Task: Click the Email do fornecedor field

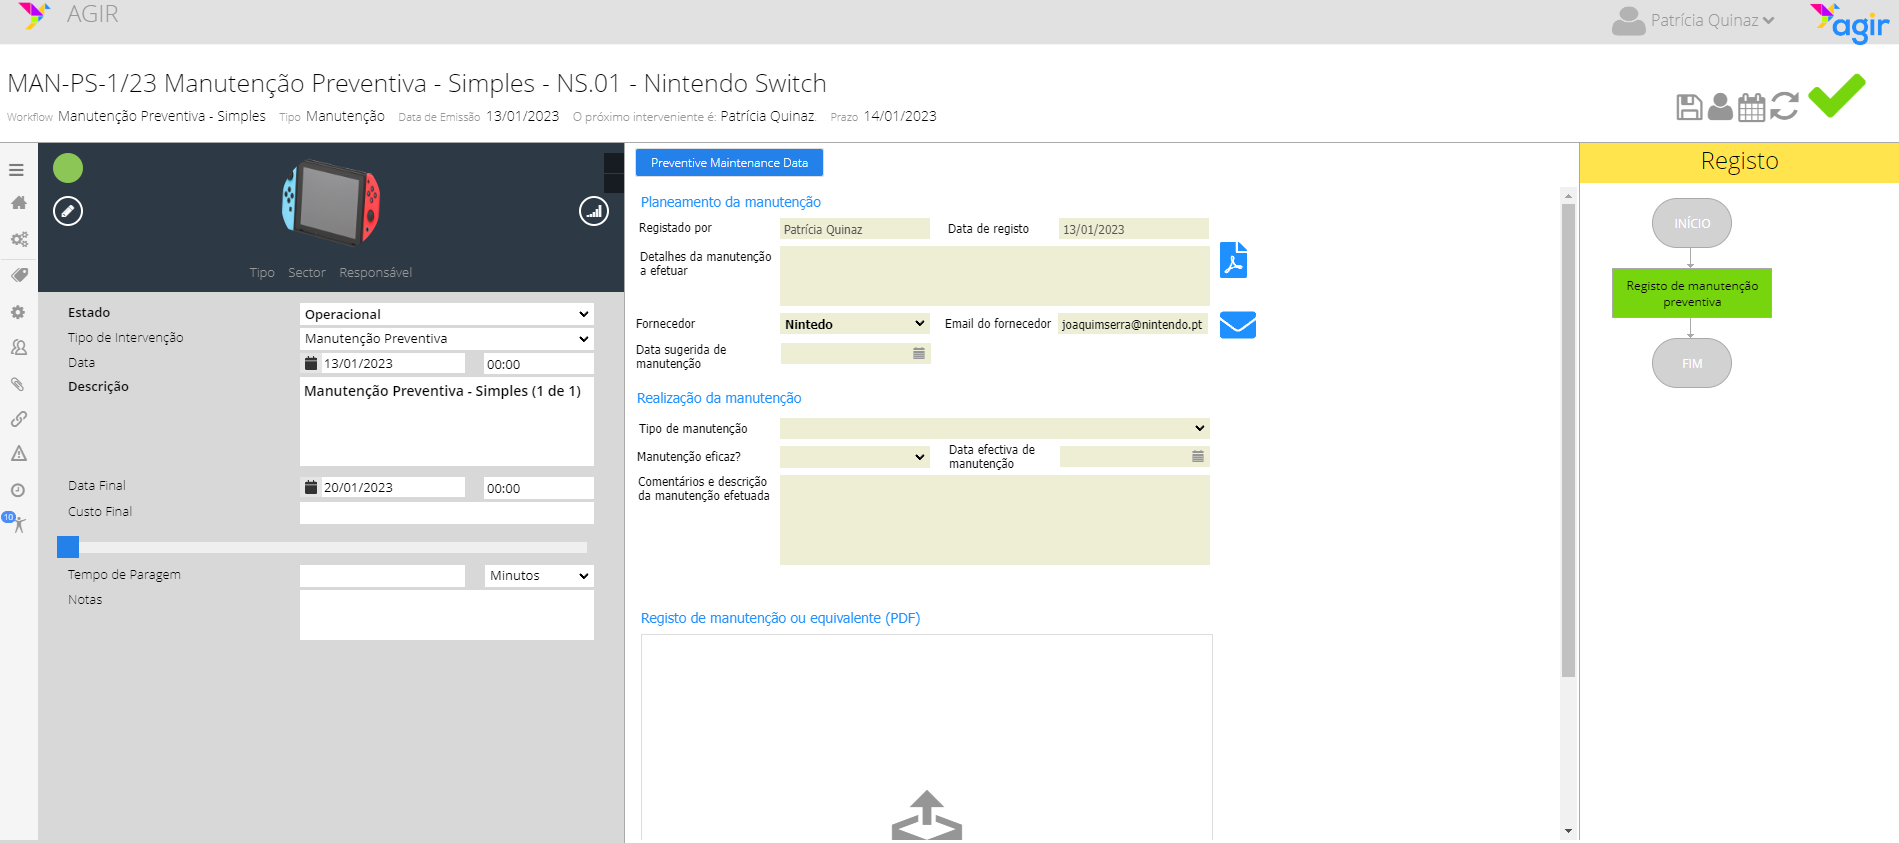Action: [1133, 324]
